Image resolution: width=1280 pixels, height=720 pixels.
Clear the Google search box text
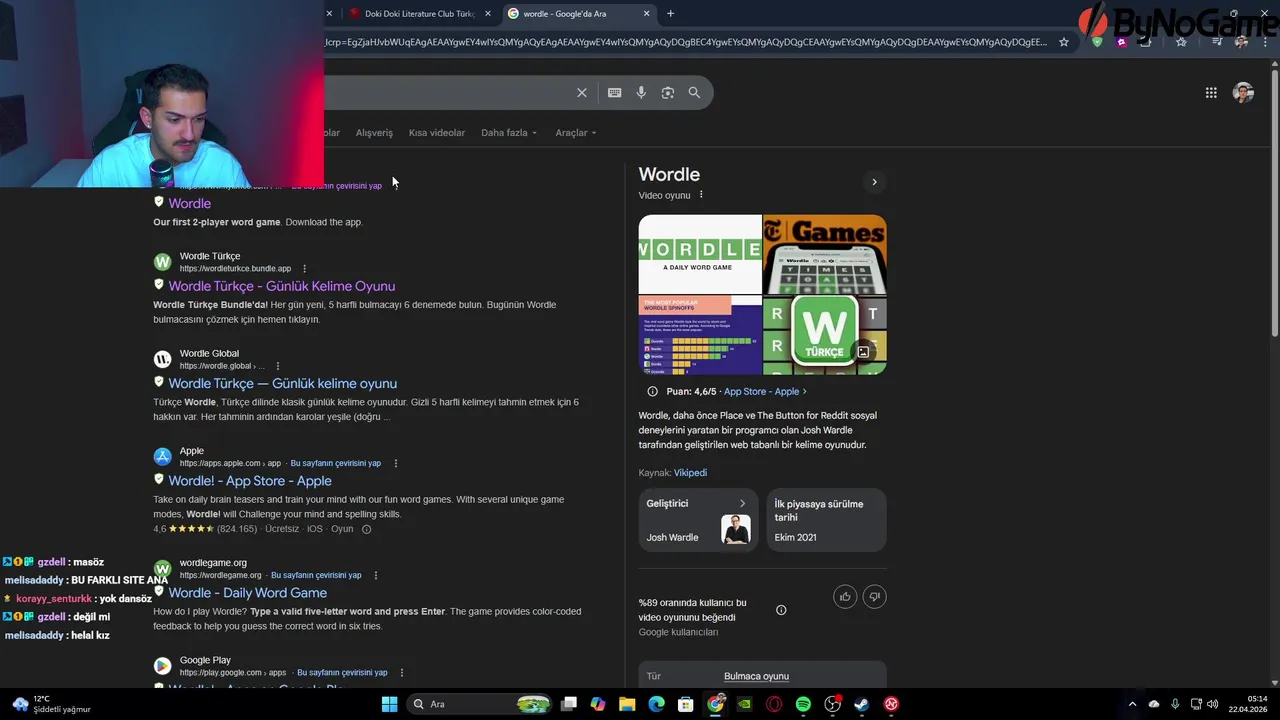[582, 92]
